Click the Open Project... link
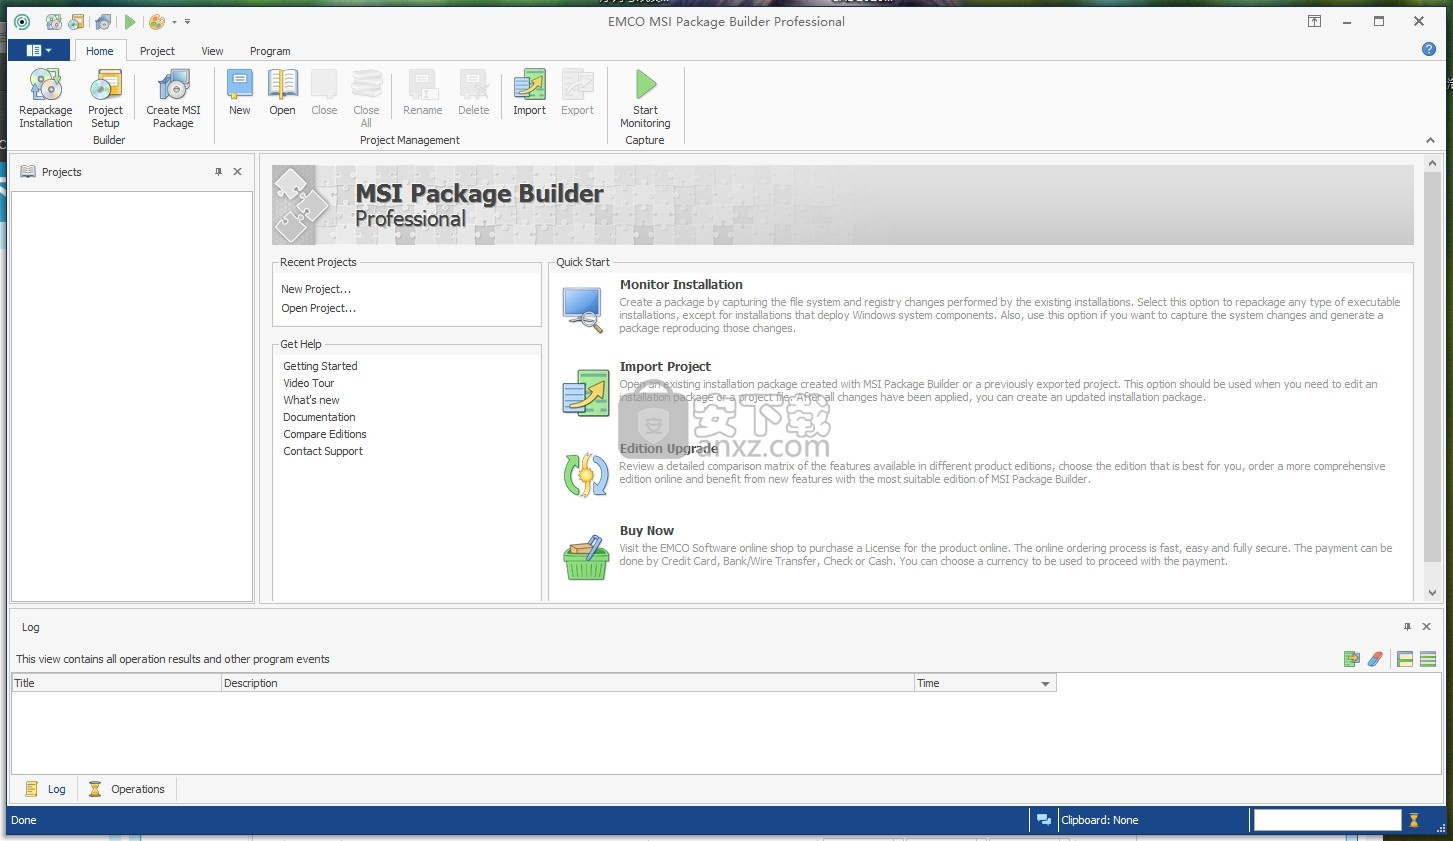This screenshot has width=1453, height=841. tap(318, 308)
